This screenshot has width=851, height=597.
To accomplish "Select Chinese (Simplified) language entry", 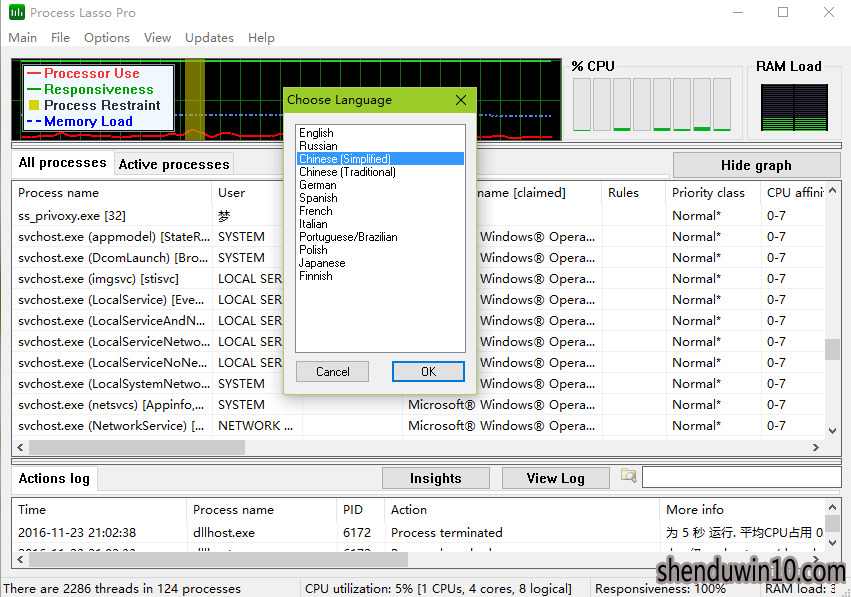I will point(380,159).
